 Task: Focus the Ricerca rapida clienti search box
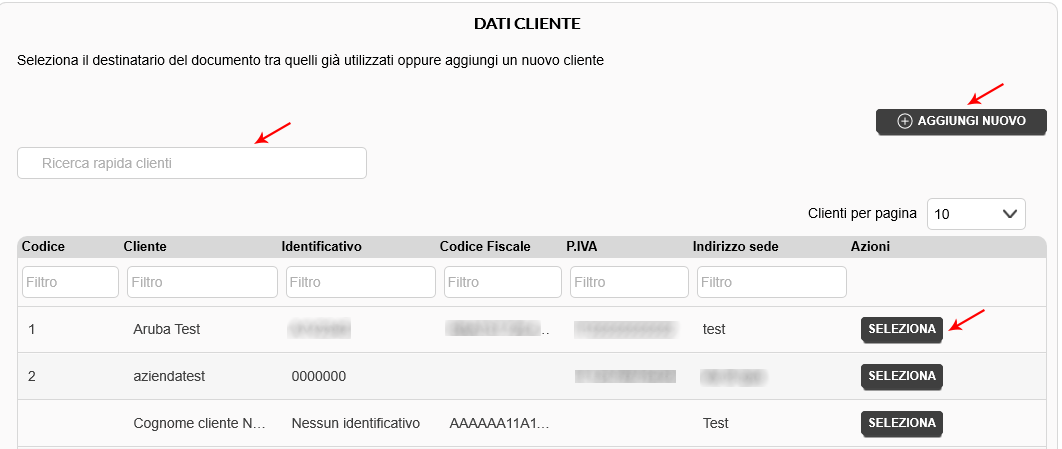click(x=192, y=163)
